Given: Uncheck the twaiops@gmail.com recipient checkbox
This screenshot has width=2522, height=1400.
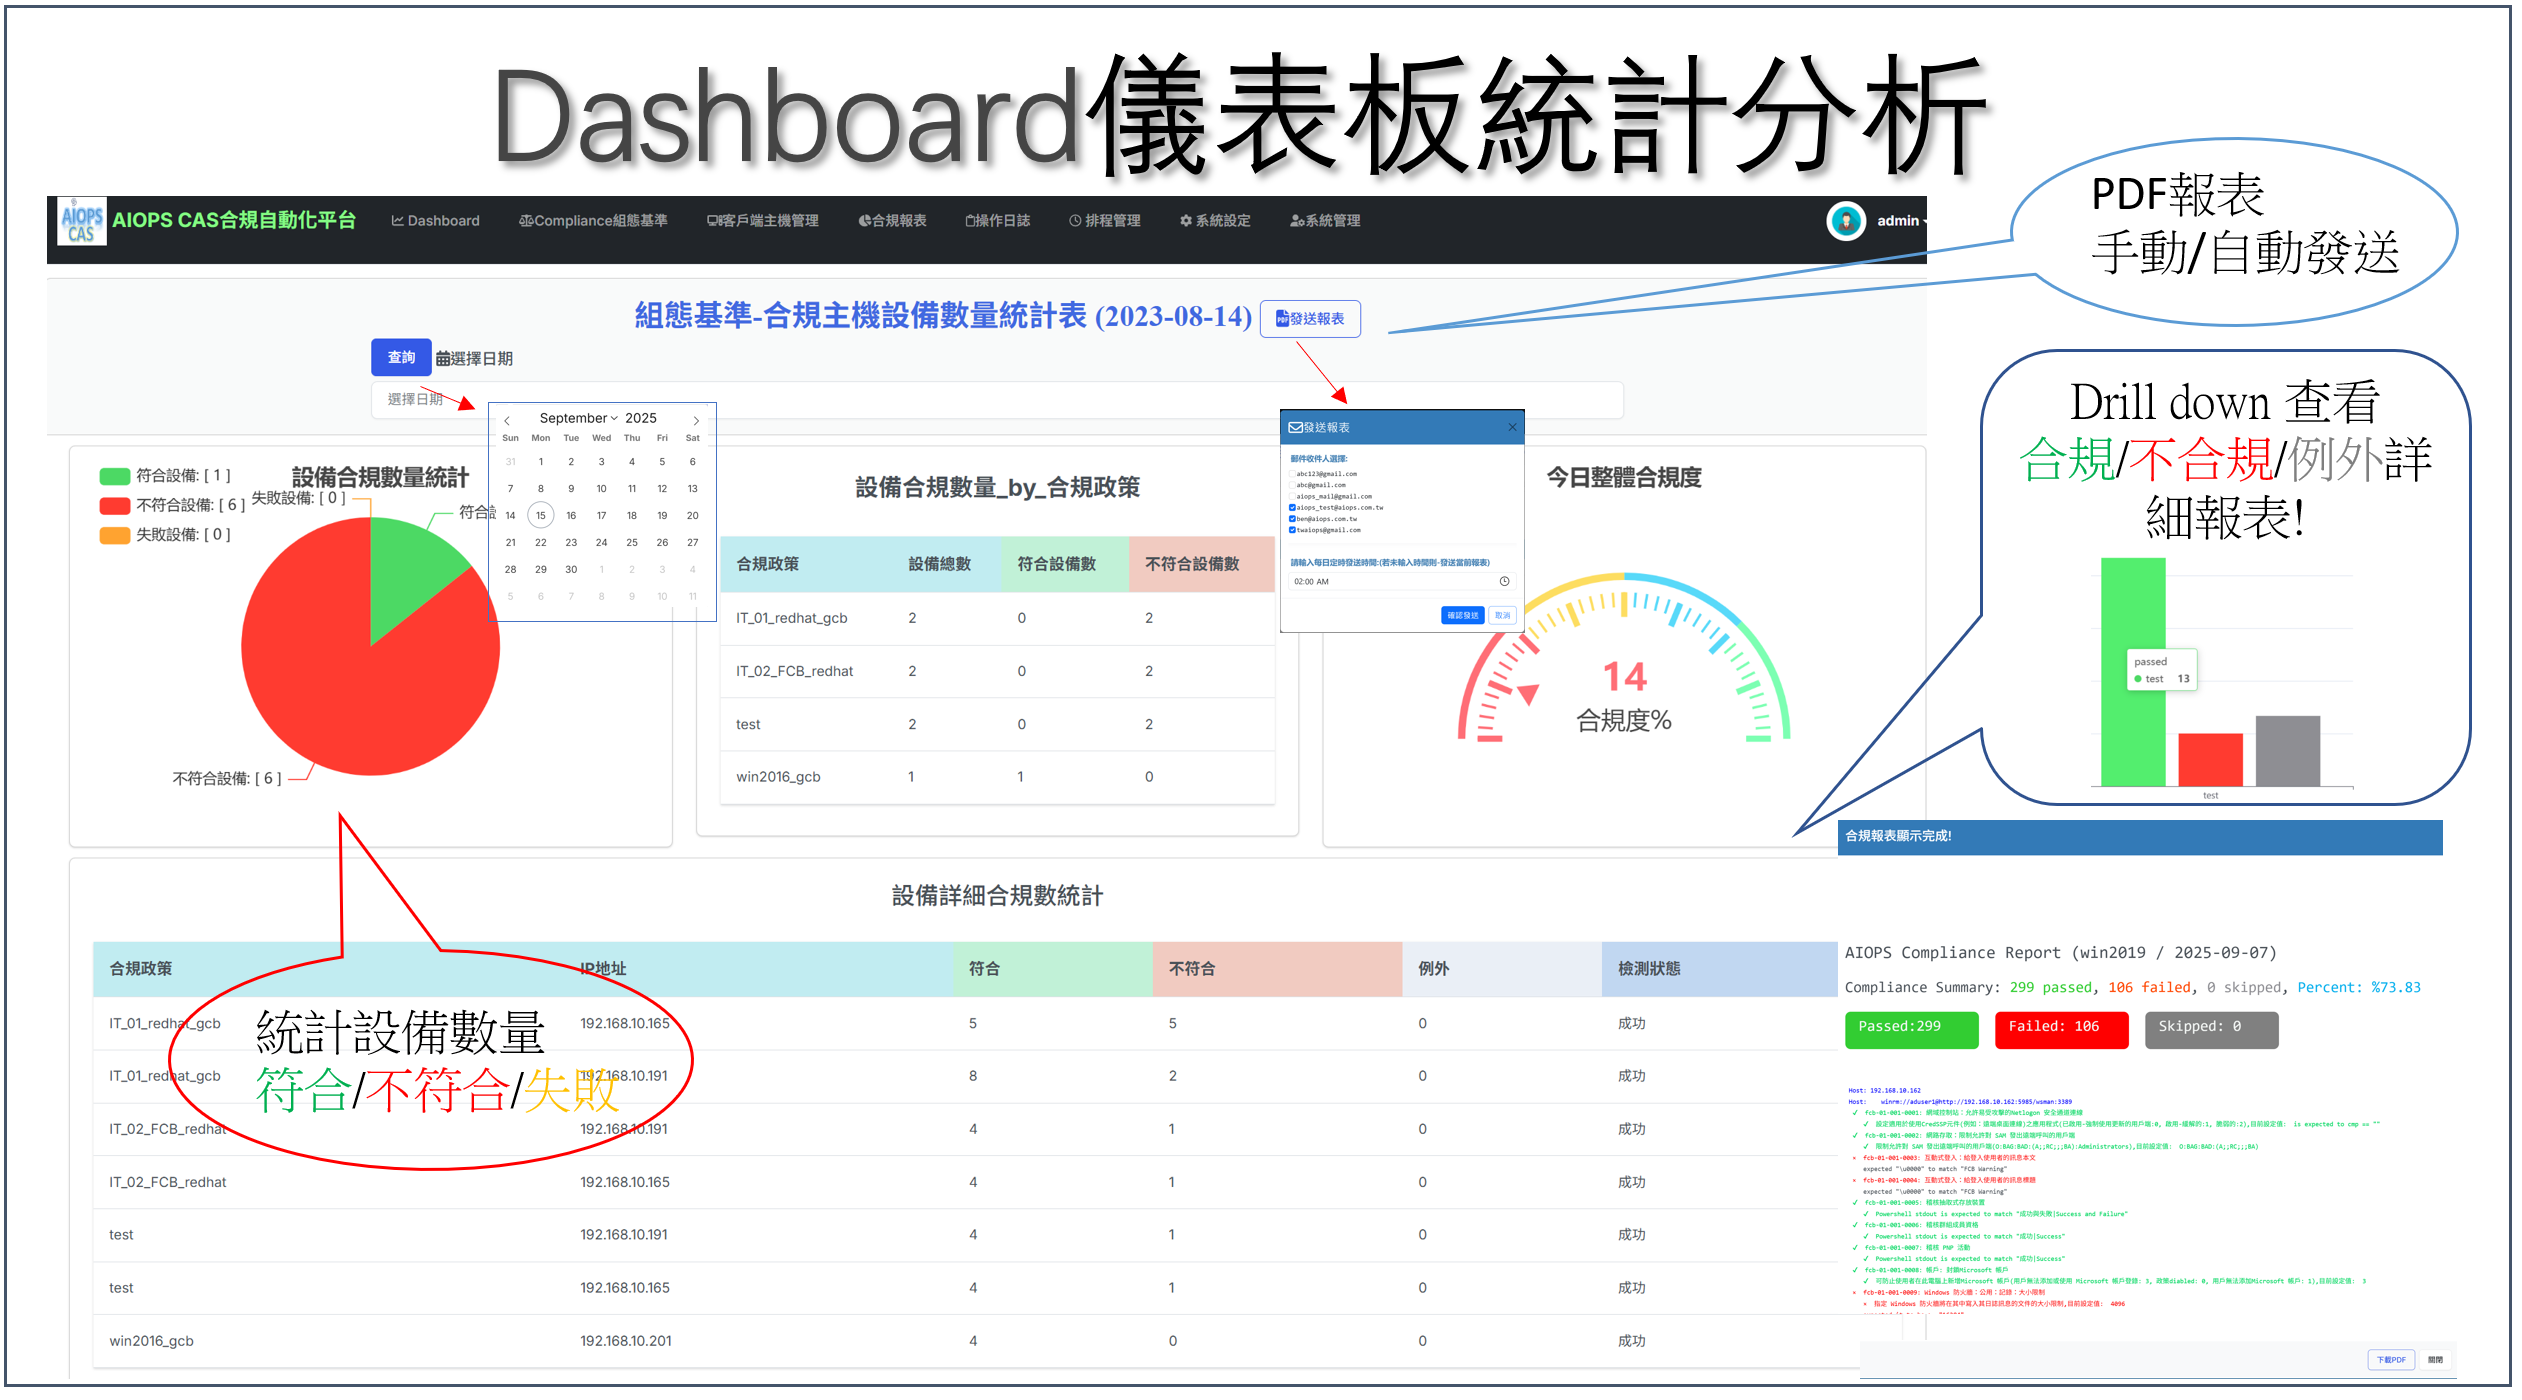Looking at the screenshot, I should click(1292, 530).
